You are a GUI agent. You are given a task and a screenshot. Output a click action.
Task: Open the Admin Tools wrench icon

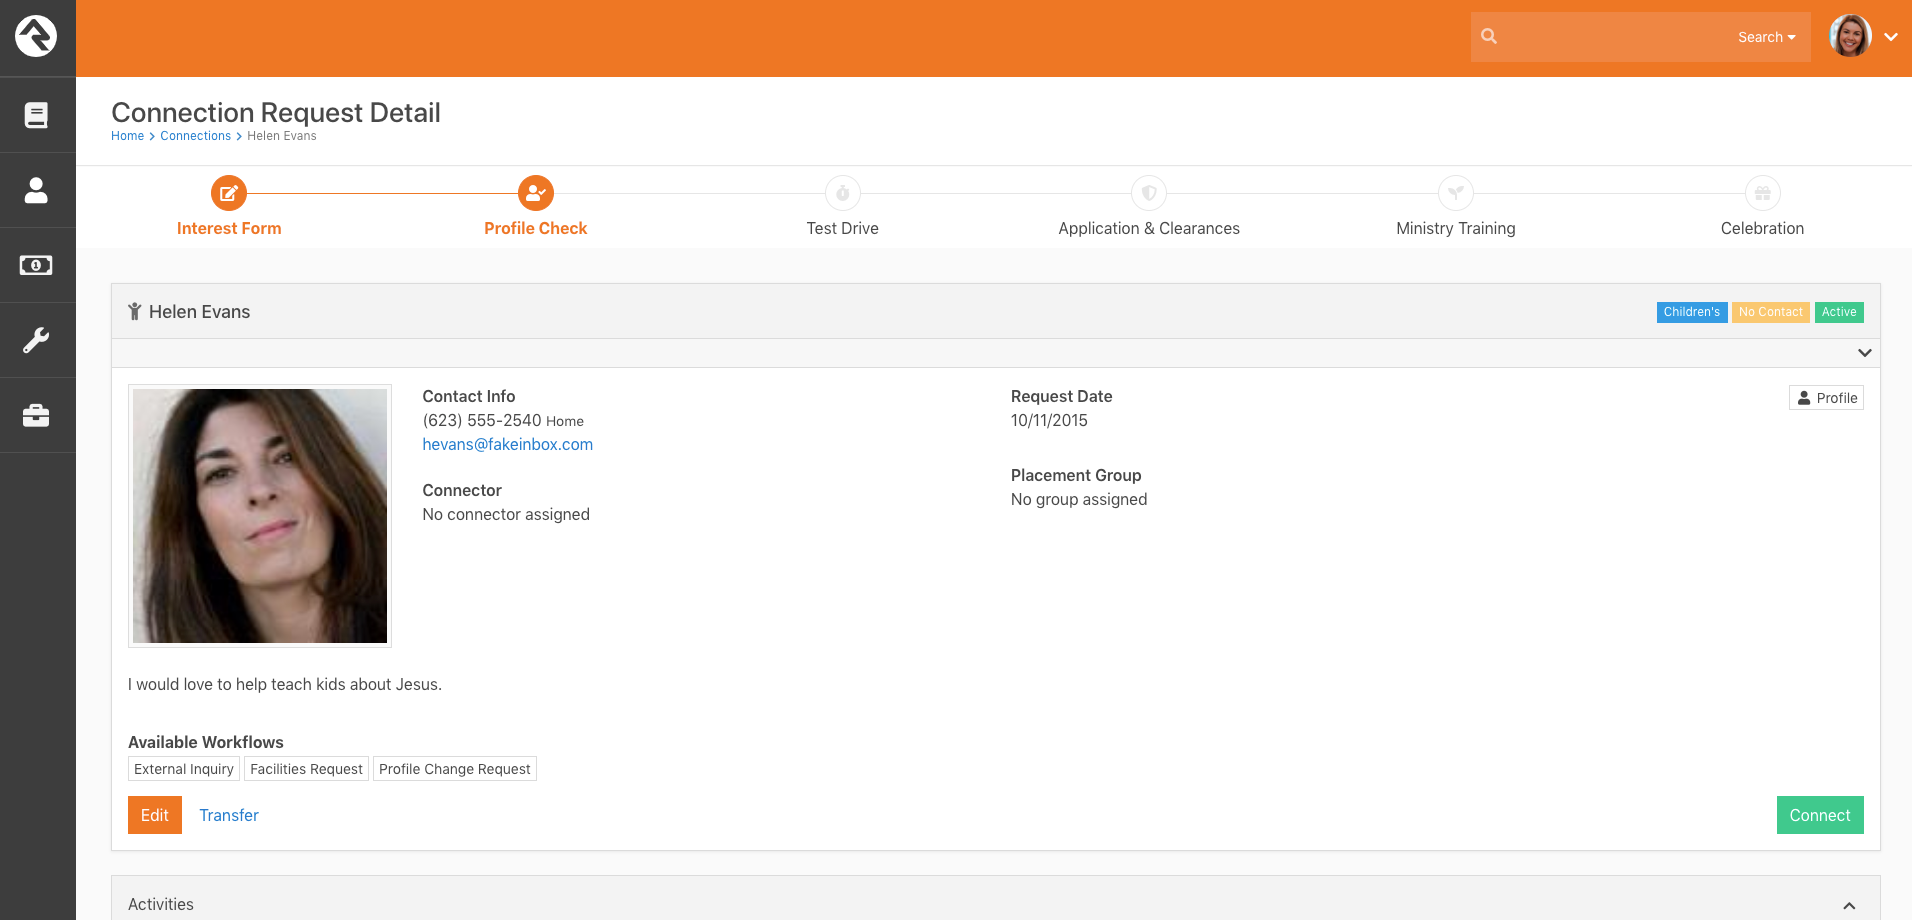(x=36, y=340)
